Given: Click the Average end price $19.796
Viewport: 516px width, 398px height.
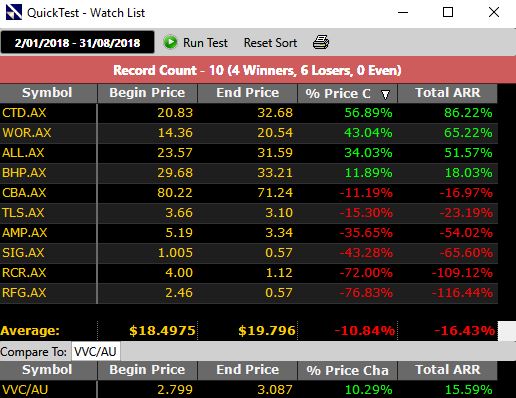Looking at the screenshot, I should [267, 331].
